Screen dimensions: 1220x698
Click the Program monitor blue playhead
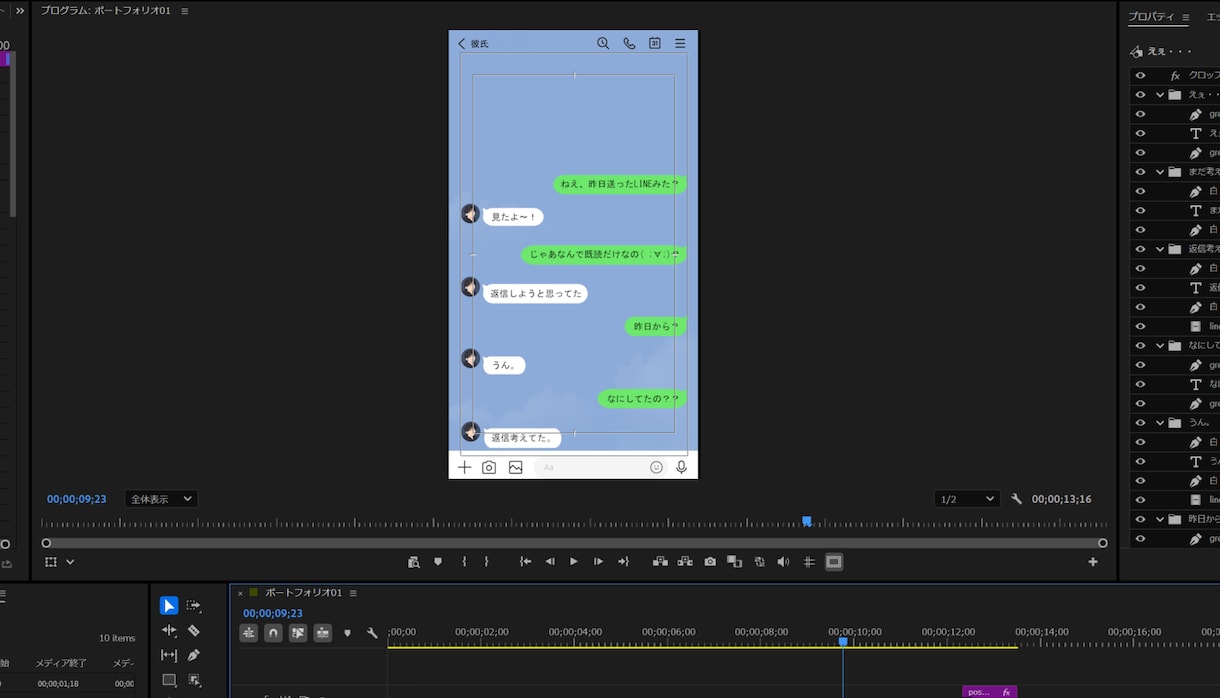807,521
